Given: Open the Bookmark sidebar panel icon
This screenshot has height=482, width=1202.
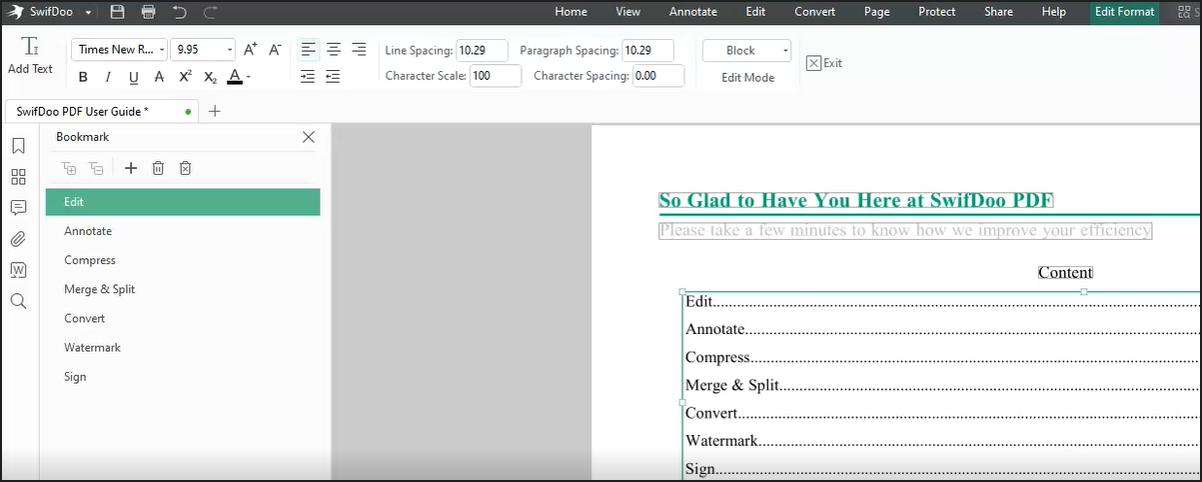Looking at the screenshot, I should 18,146.
